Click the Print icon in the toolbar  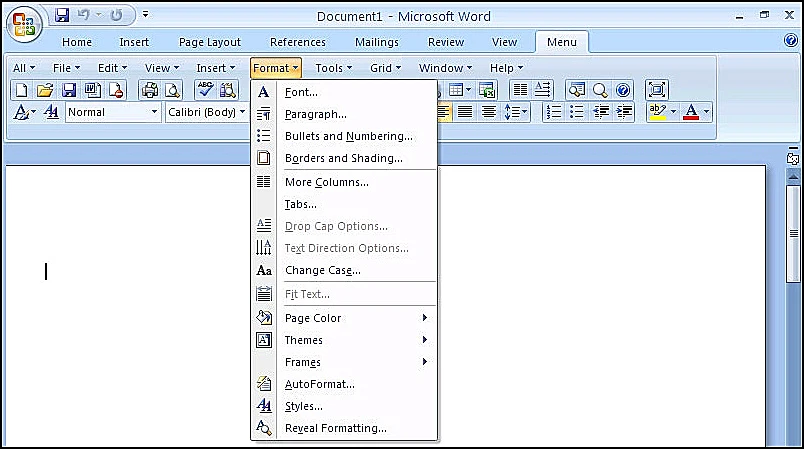[x=150, y=90]
